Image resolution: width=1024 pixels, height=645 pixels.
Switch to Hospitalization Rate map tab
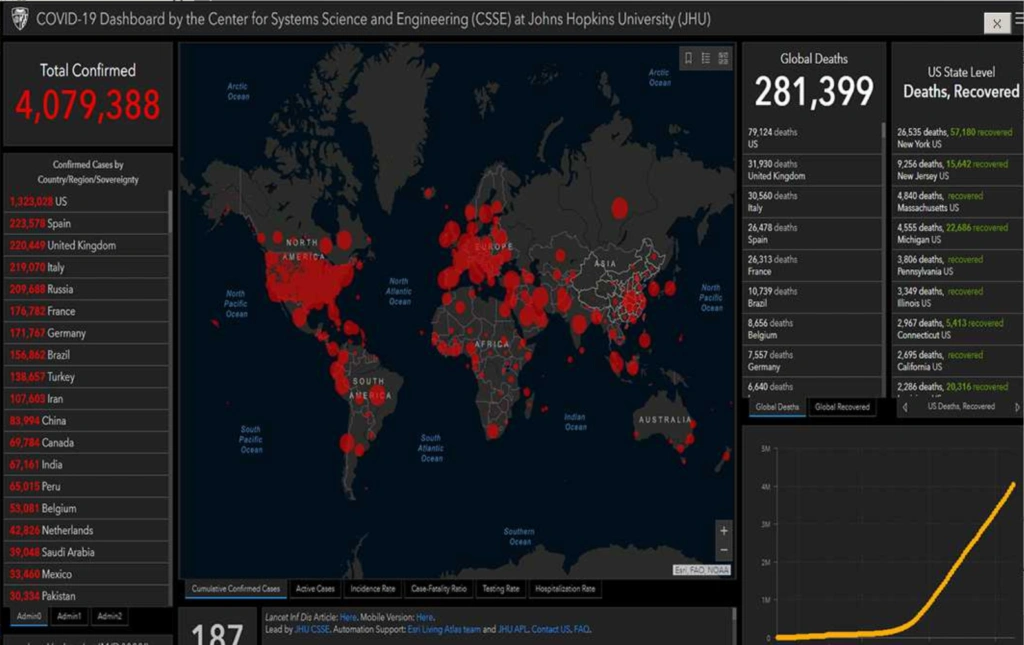565,589
